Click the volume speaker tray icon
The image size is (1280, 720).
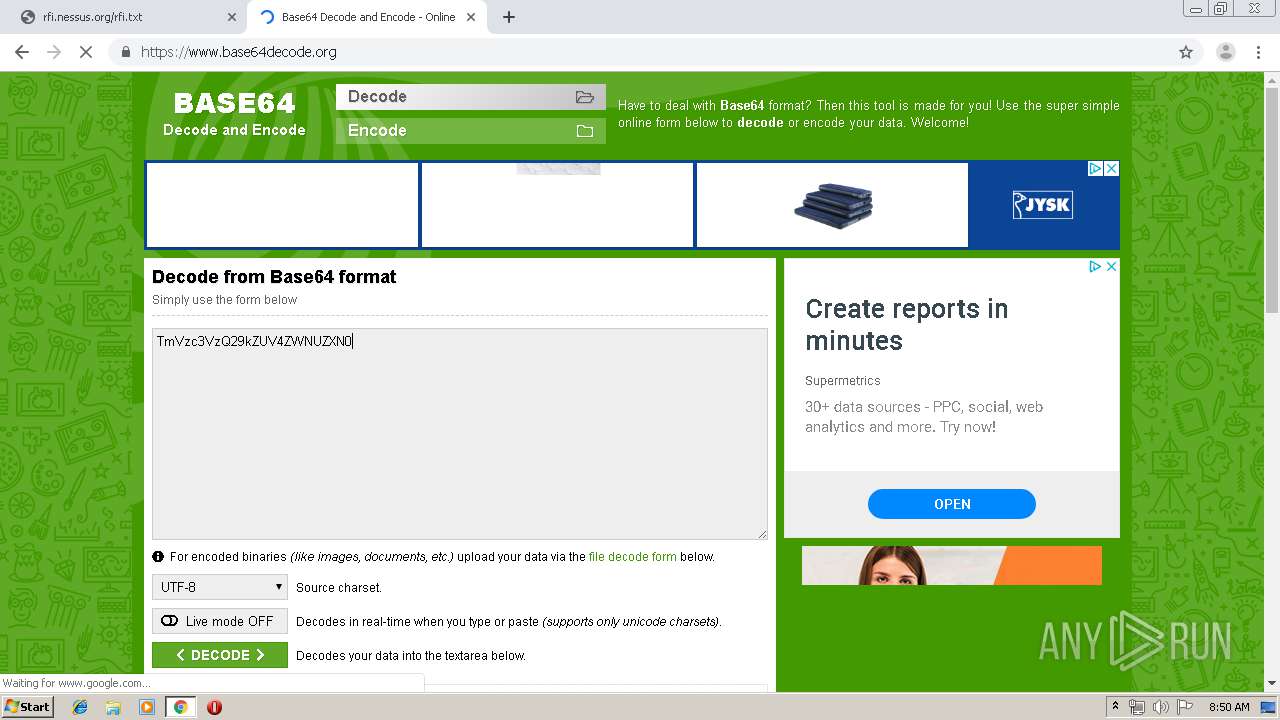[x=1160, y=707]
